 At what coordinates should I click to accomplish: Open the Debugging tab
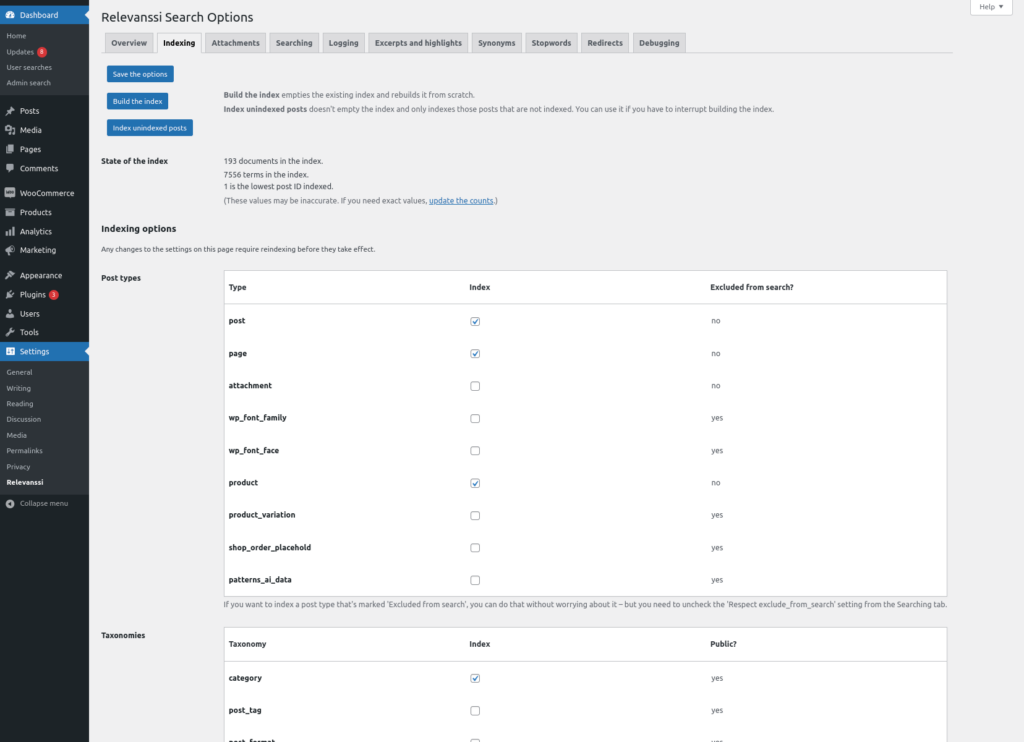click(659, 43)
